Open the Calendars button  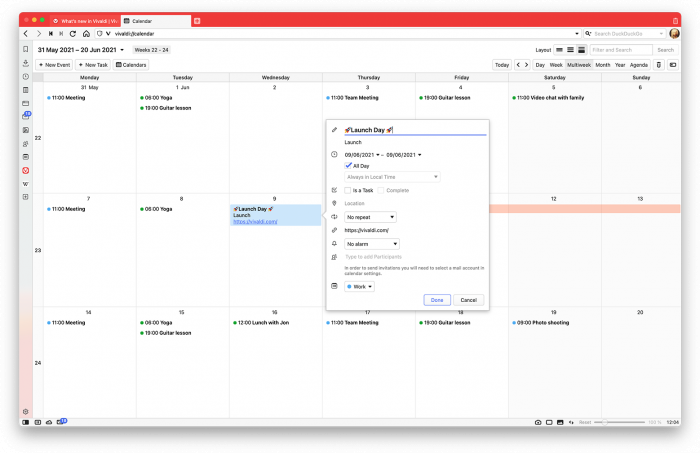click(131, 65)
